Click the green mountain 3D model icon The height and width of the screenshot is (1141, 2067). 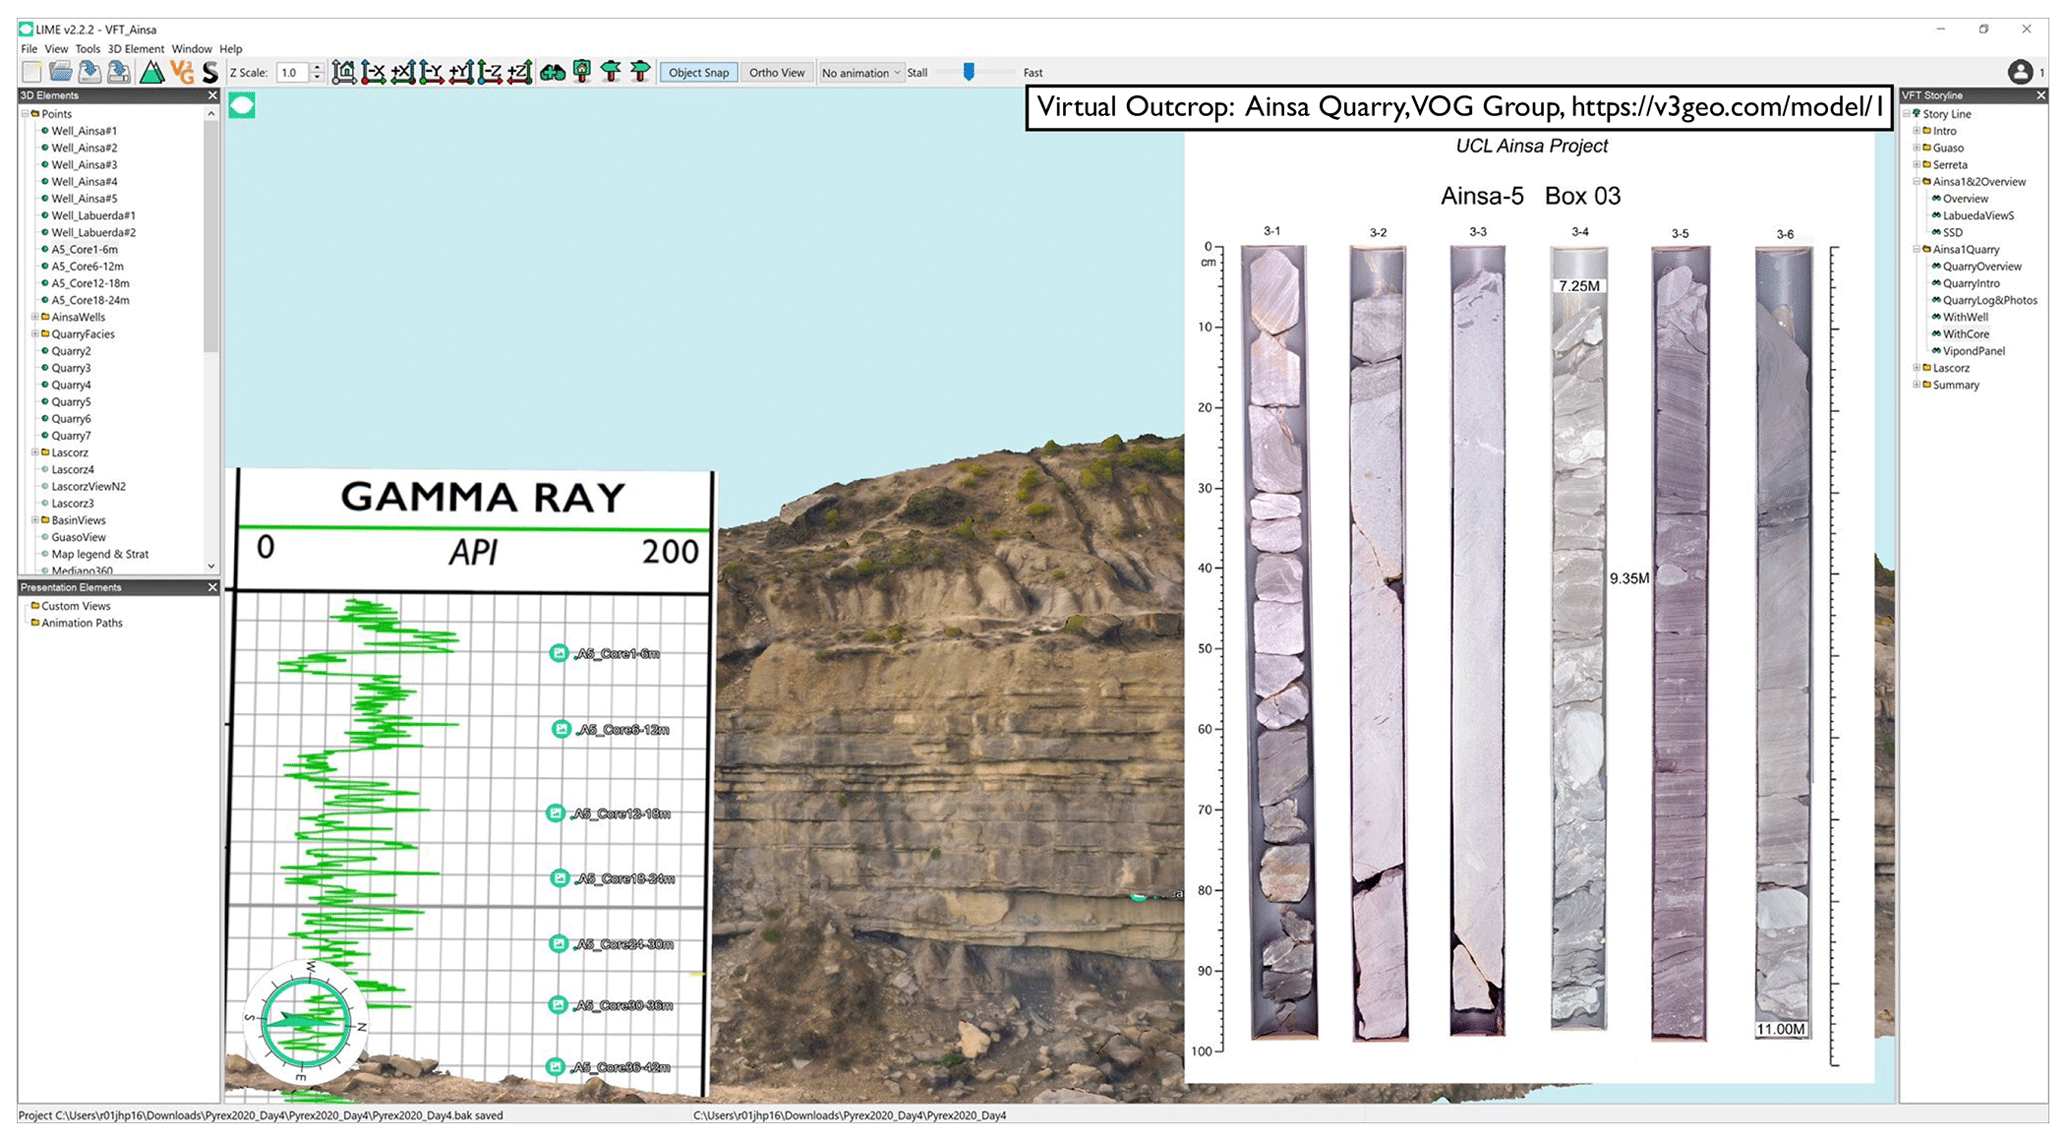151,72
